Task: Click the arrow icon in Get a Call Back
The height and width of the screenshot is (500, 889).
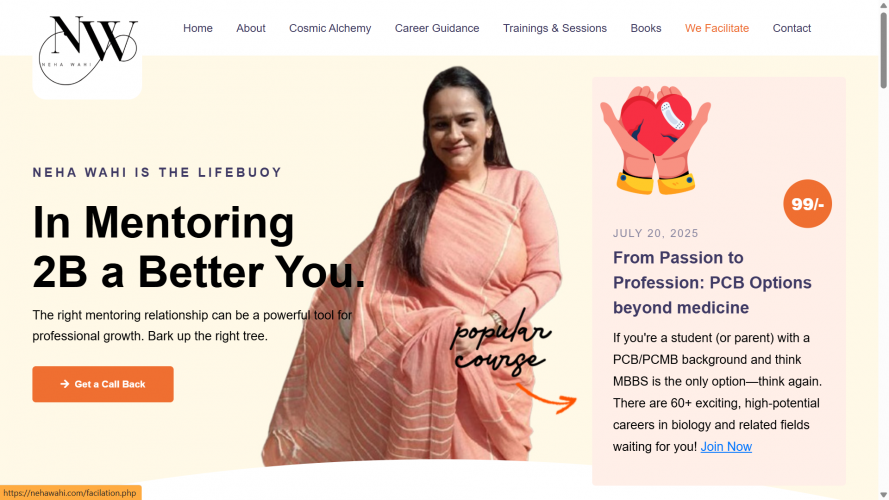Action: tap(65, 384)
